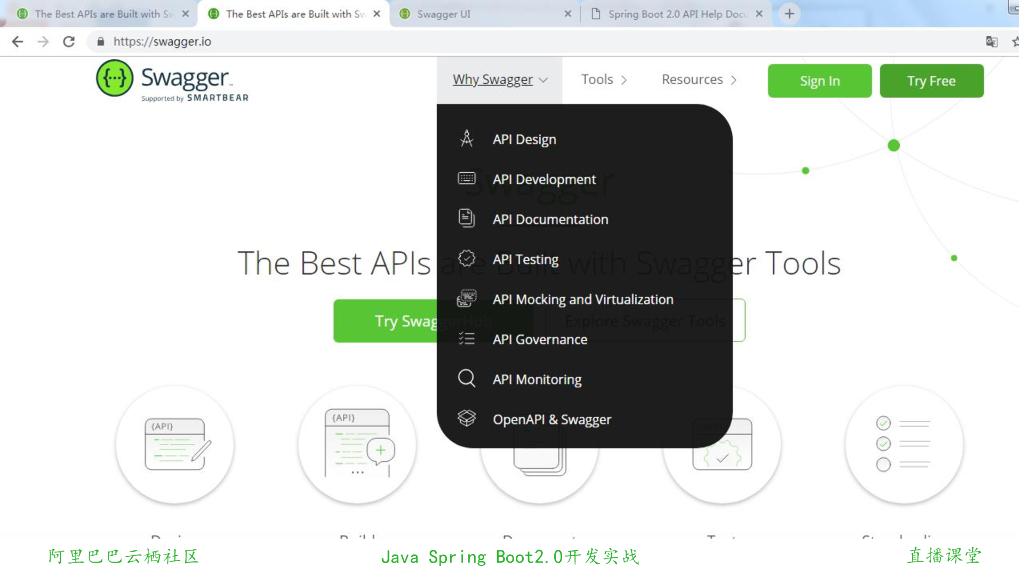The width and height of the screenshot is (1024, 576).
Task: Click the API Development keyboard icon
Action: tap(466, 178)
